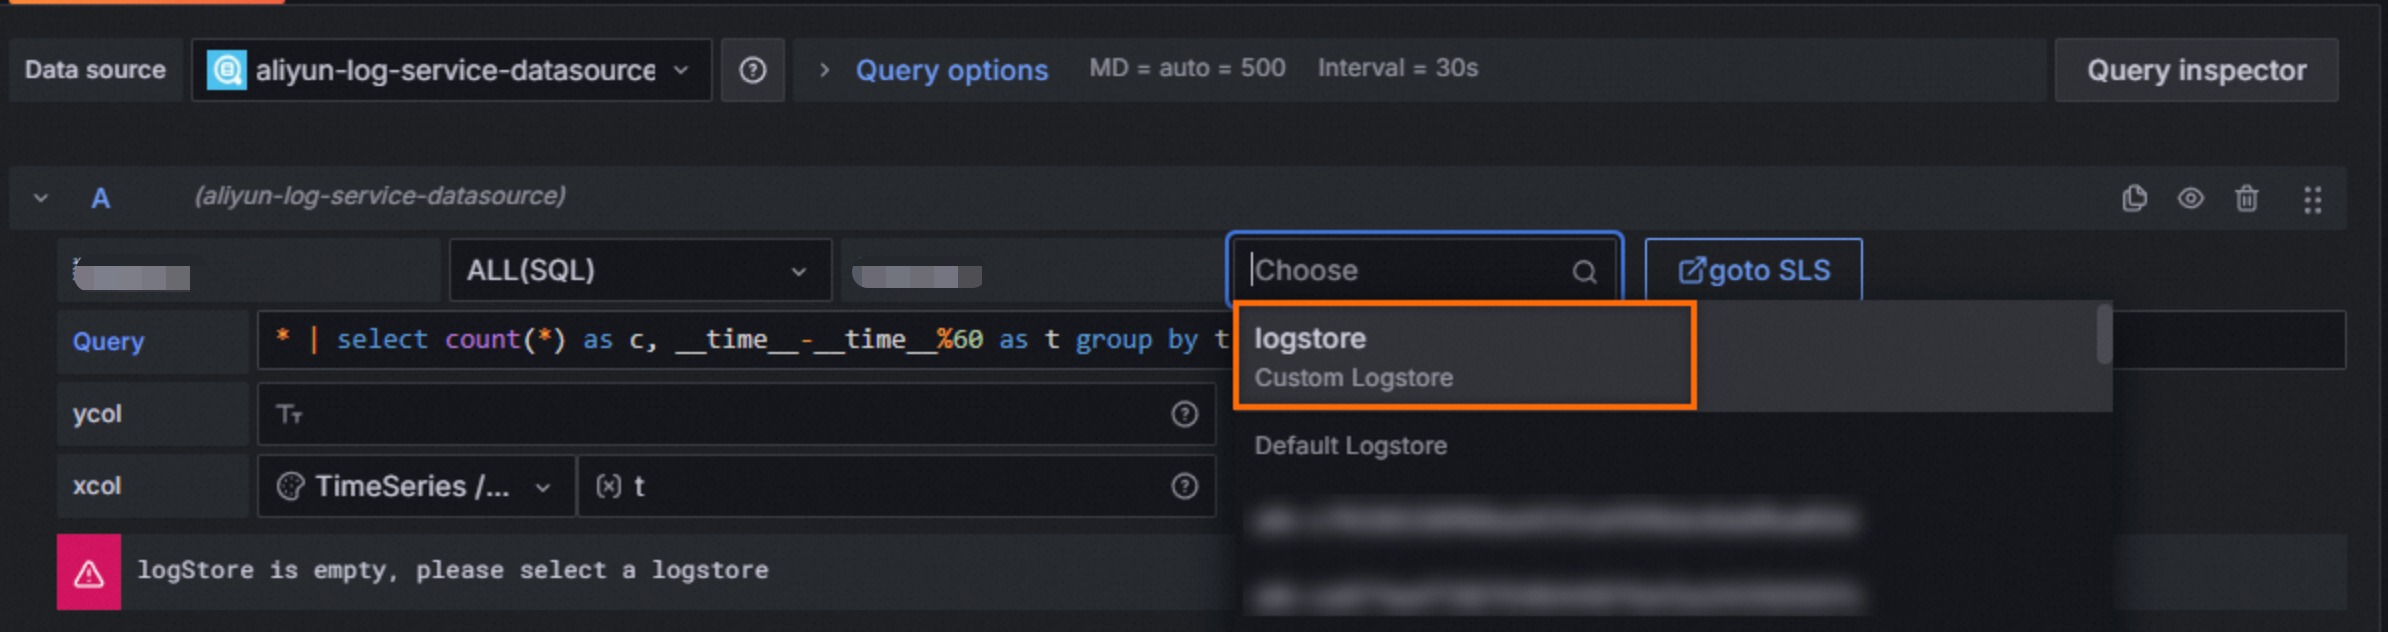Open the TimeSeries type dropdown
Image resolution: width=2388 pixels, height=632 pixels.
(416, 486)
